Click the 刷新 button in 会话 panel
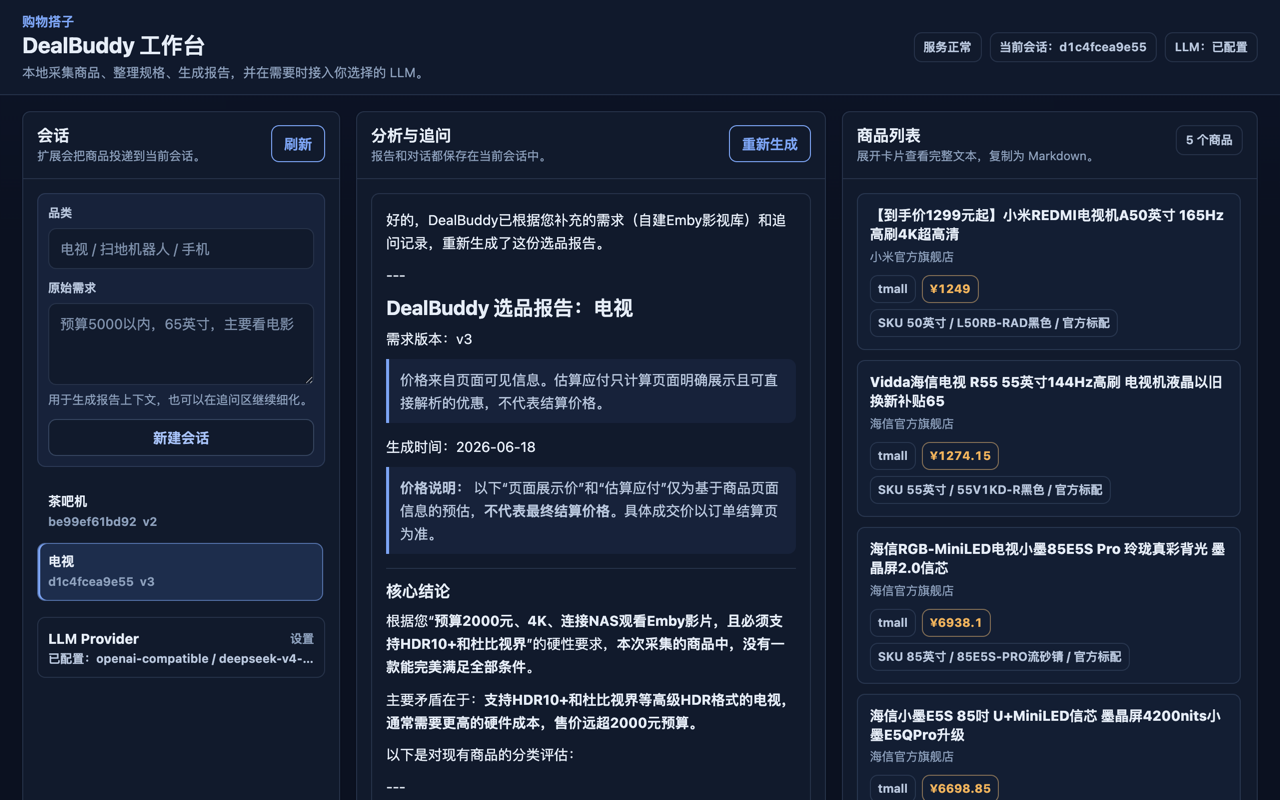Viewport: 1280px width, 800px height. [x=298, y=144]
